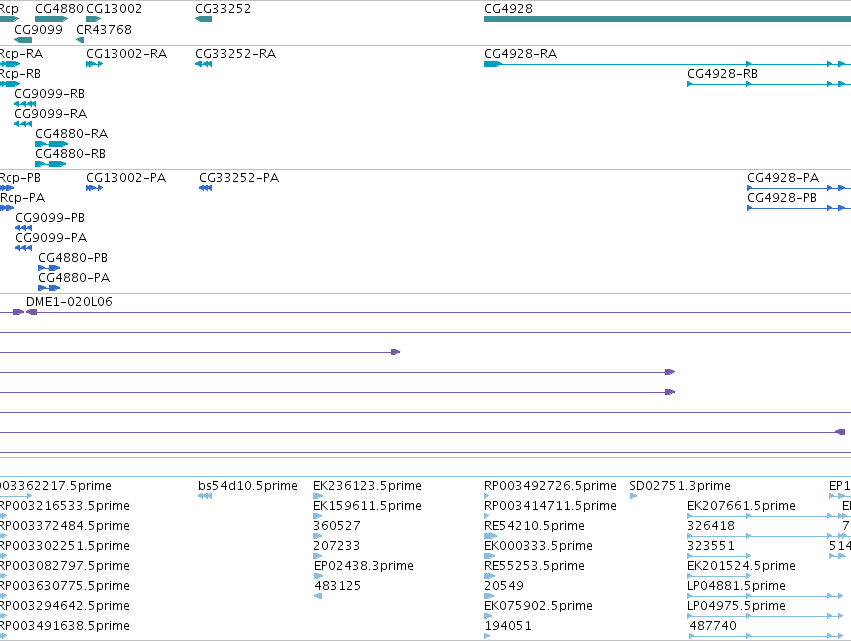Image resolution: width=851 pixels, height=641 pixels.
Task: Click the CG4880-PA protein label
Action: (x=74, y=278)
